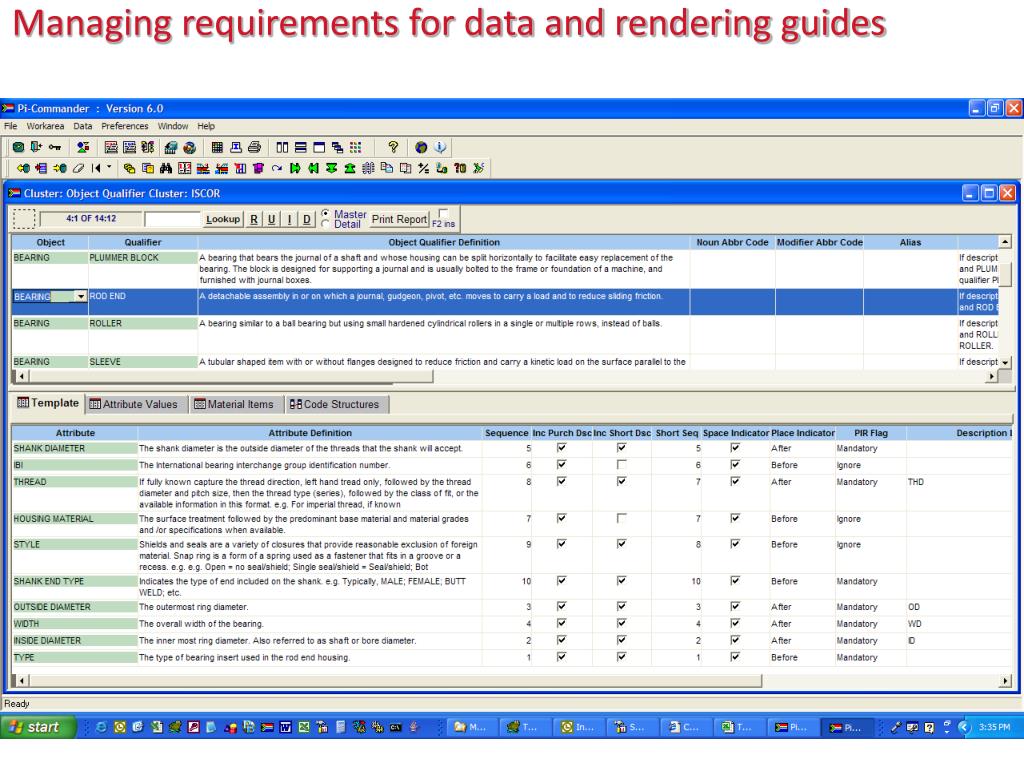This screenshot has width=1024, height=768.
Task: Open the BEARING object dropdown arrow
Action: (x=80, y=296)
